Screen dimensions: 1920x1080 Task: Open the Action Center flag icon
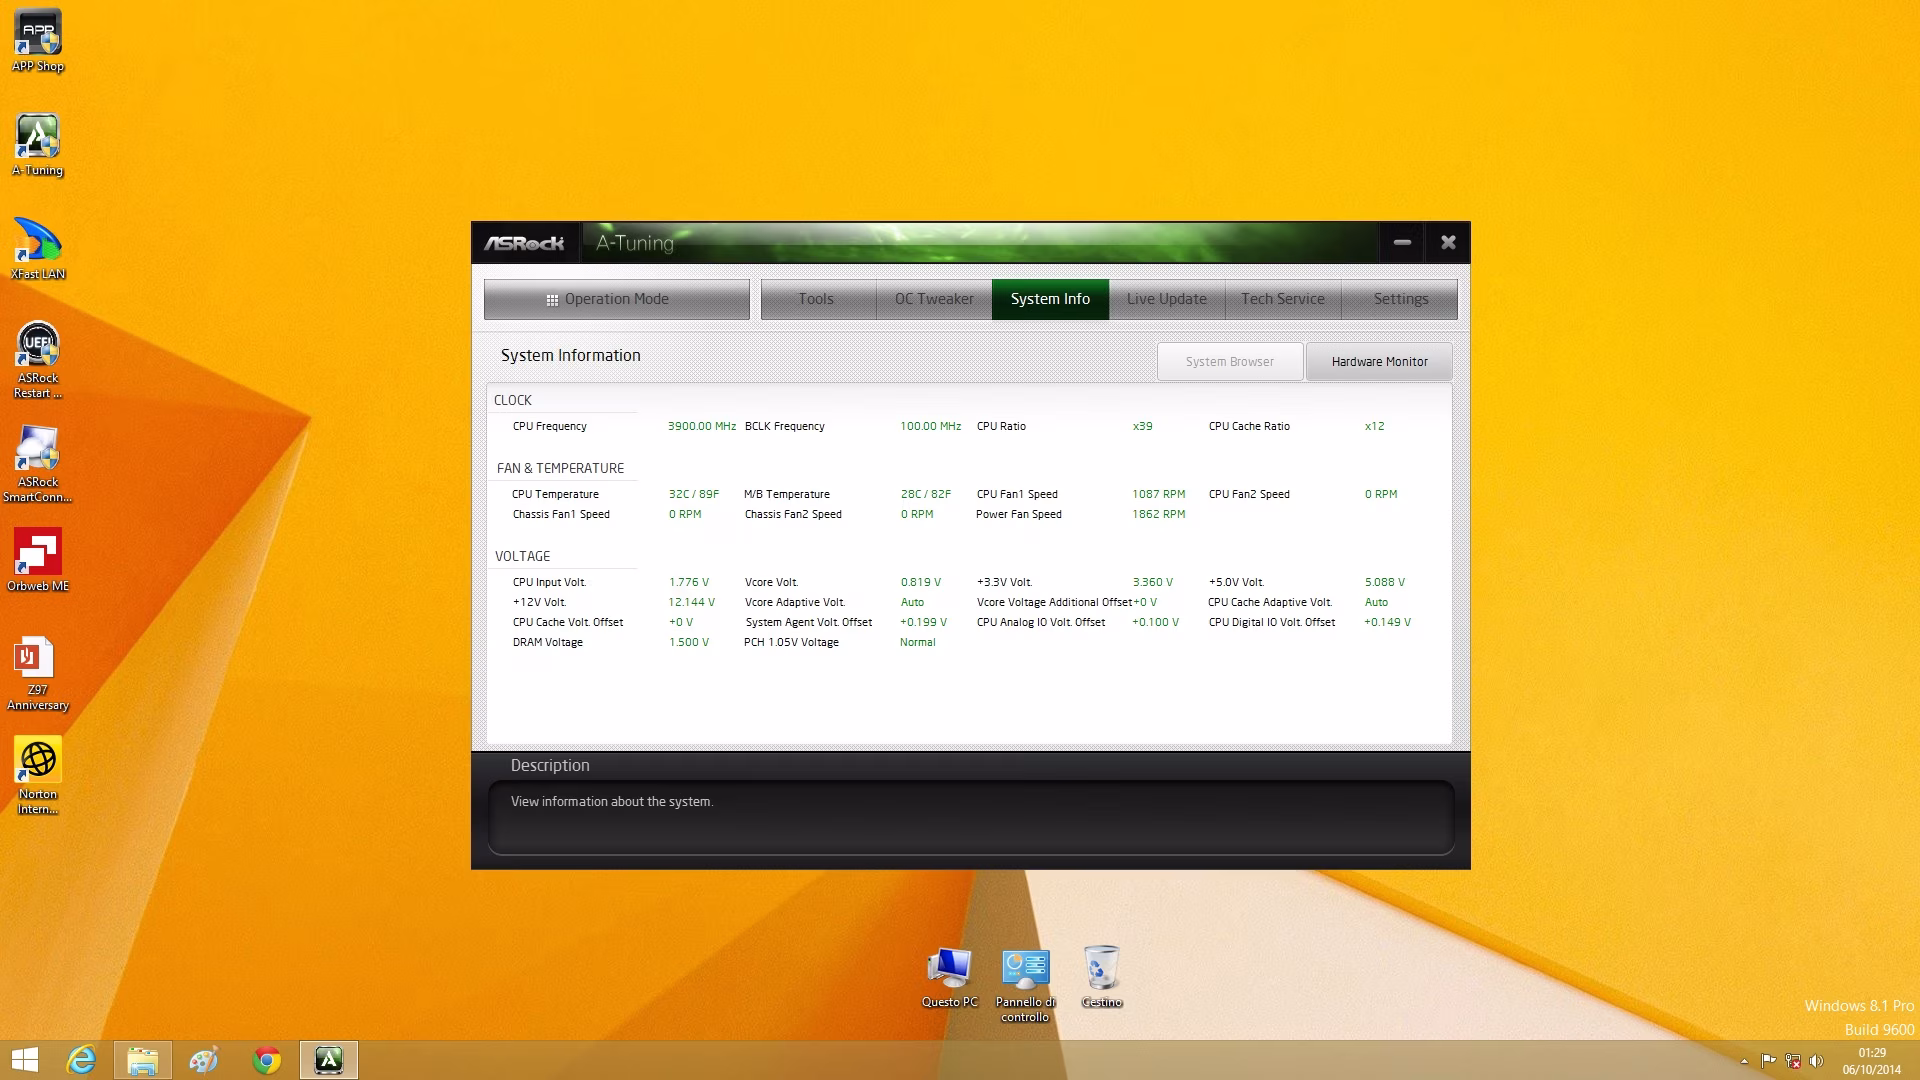[x=1768, y=1061]
